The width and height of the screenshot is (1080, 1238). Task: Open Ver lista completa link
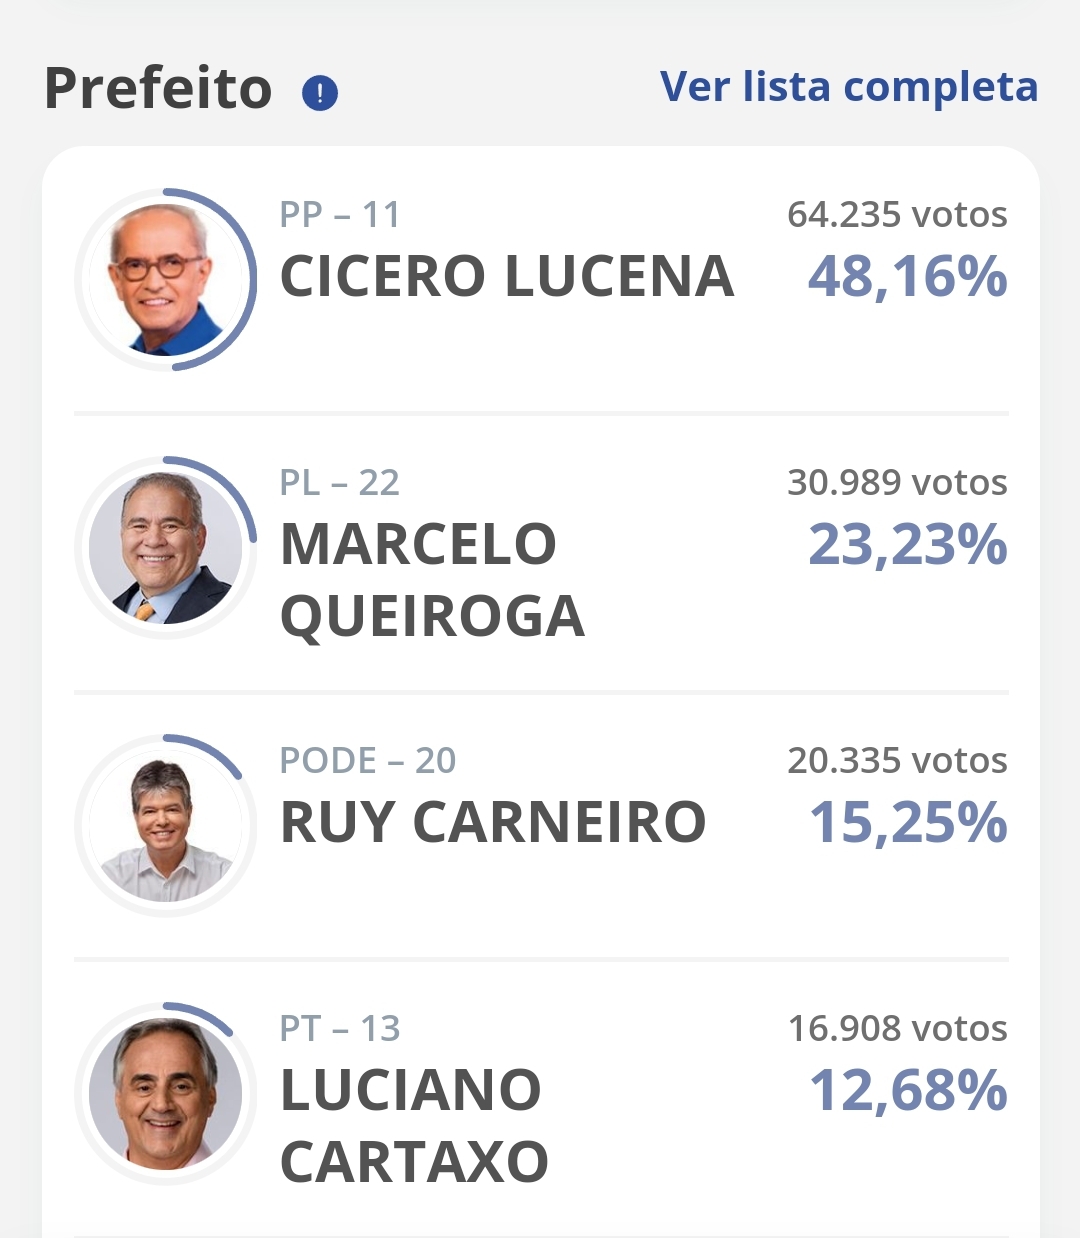coord(849,87)
